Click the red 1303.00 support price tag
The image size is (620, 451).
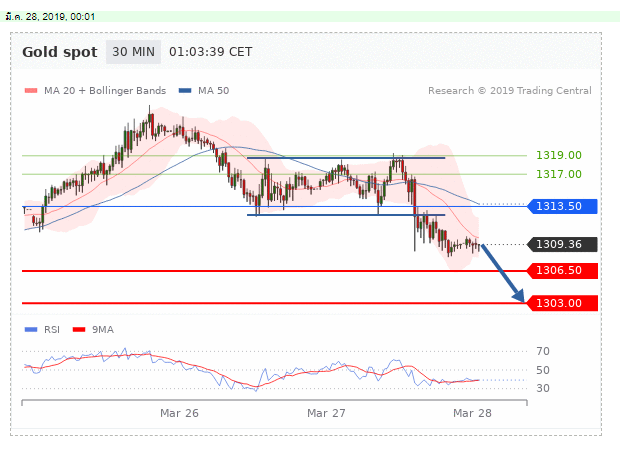562,303
